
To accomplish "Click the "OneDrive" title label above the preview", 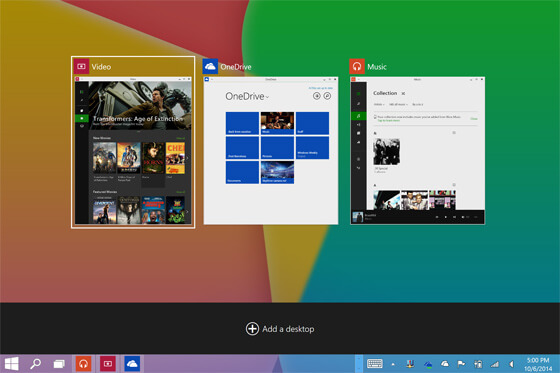I will [x=236, y=67].
